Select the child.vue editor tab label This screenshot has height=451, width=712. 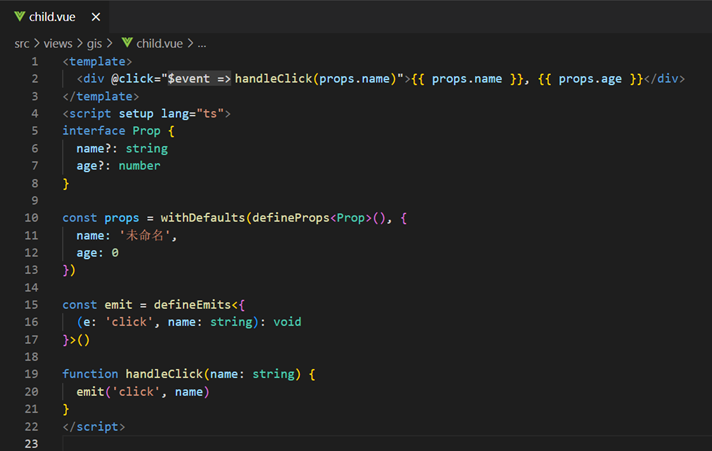tap(51, 17)
